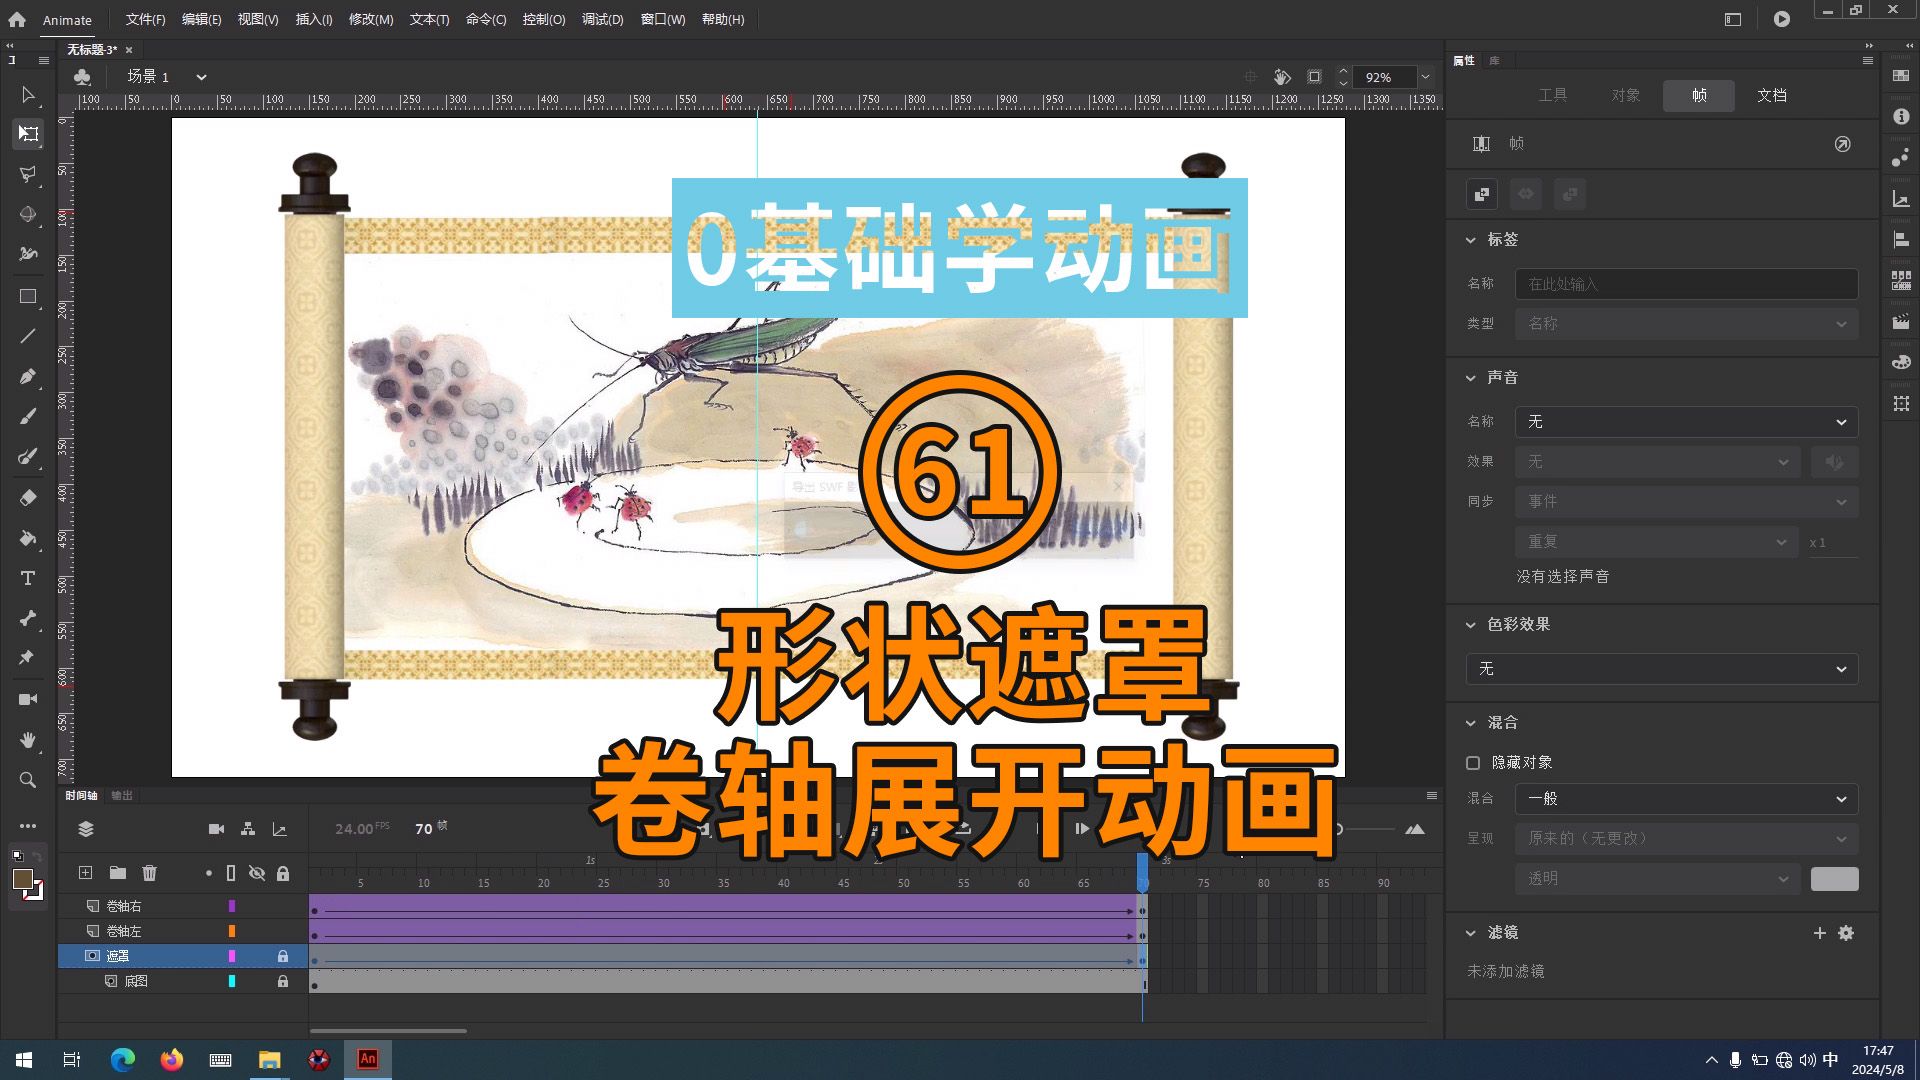The width and height of the screenshot is (1920, 1080).
Task: Select the Eraser tool
Action: [x=27, y=498]
